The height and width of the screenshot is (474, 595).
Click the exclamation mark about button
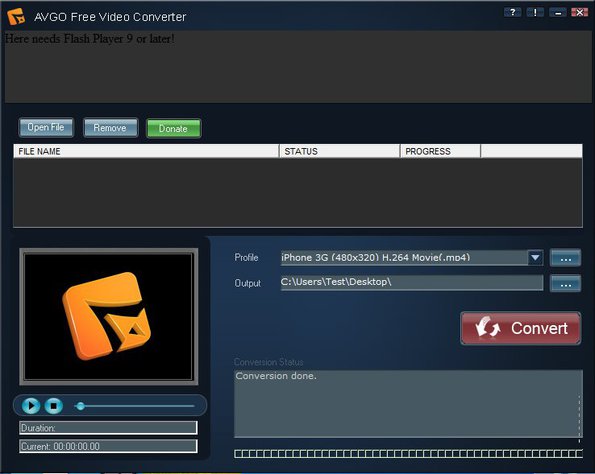(535, 13)
